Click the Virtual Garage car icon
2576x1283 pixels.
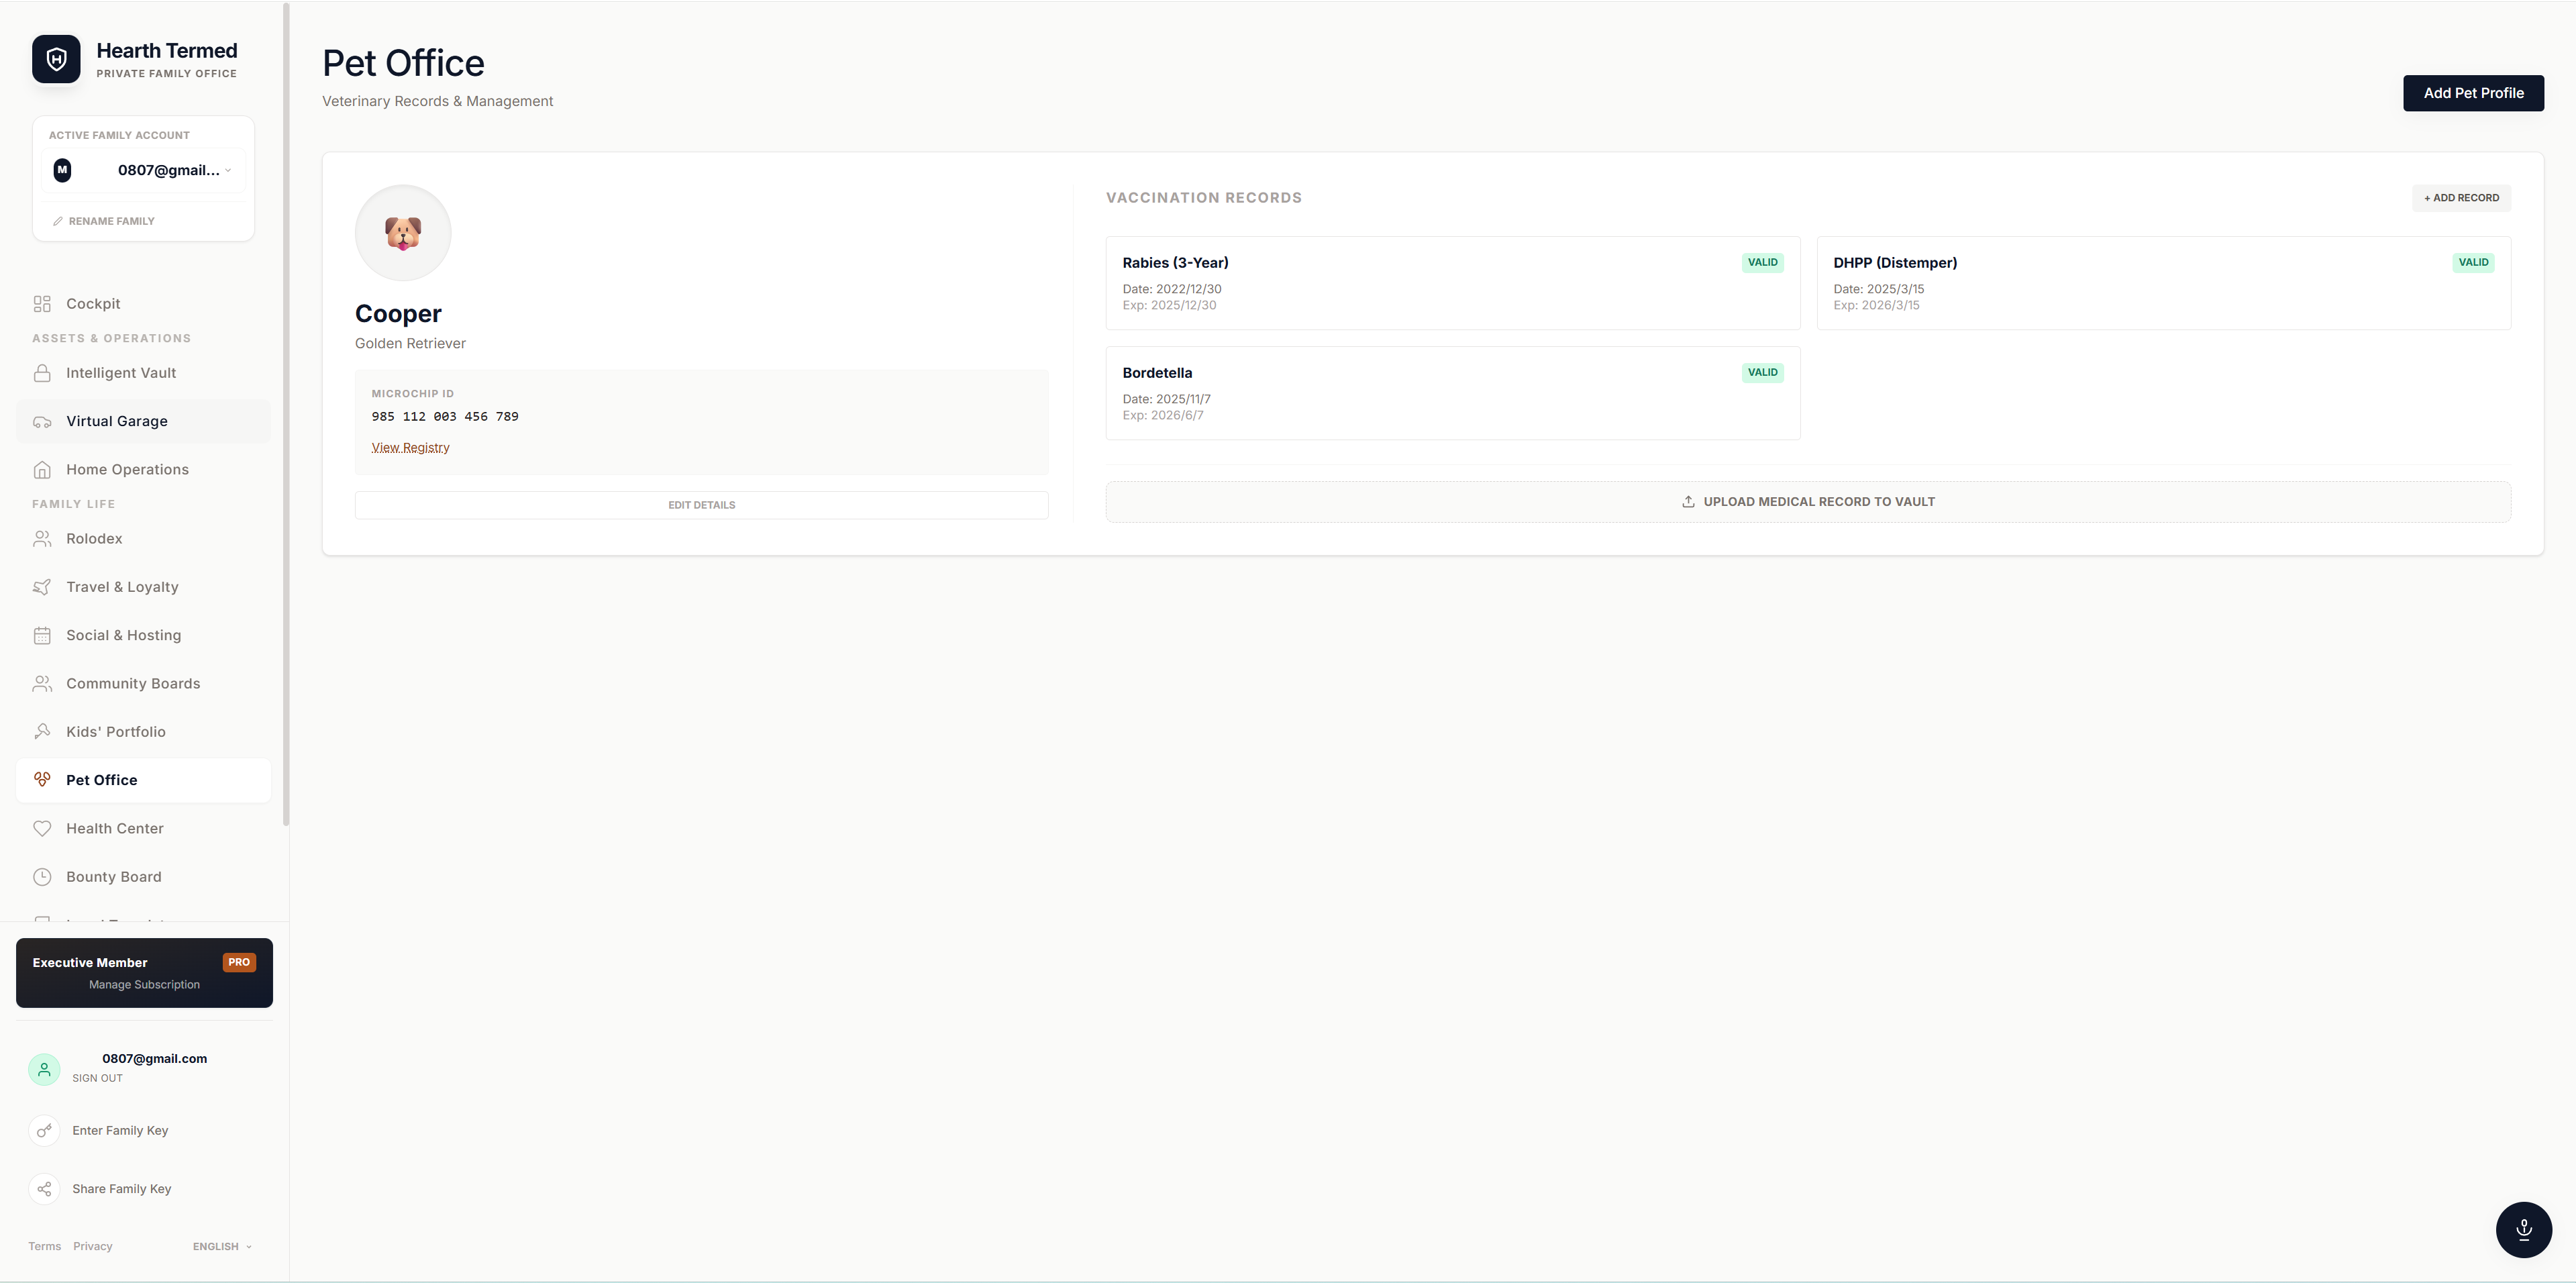click(42, 422)
